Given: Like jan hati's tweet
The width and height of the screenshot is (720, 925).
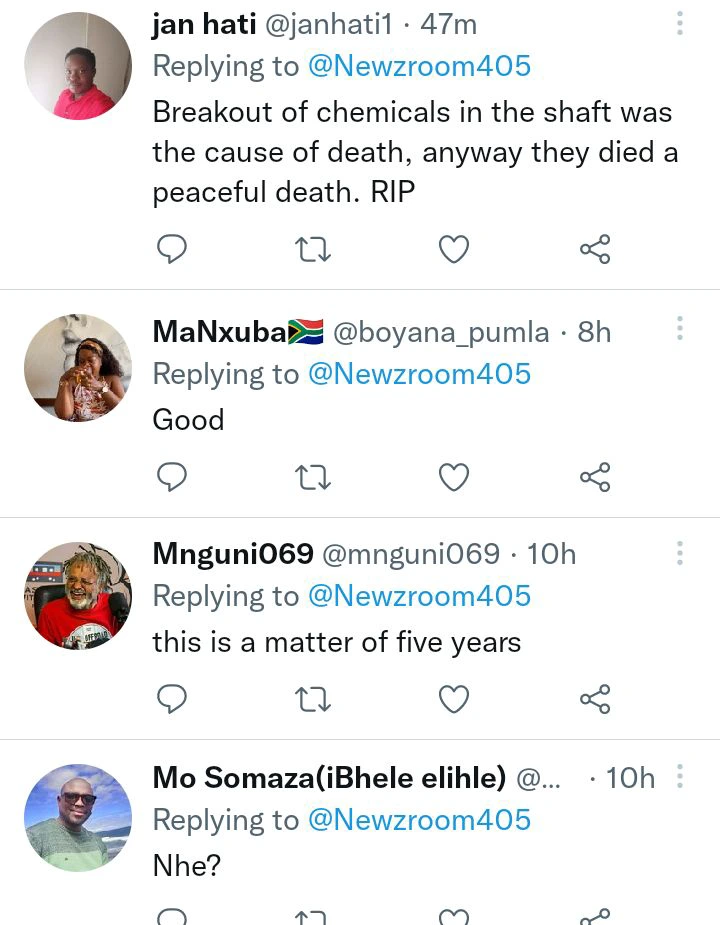Looking at the screenshot, I should 454,248.
